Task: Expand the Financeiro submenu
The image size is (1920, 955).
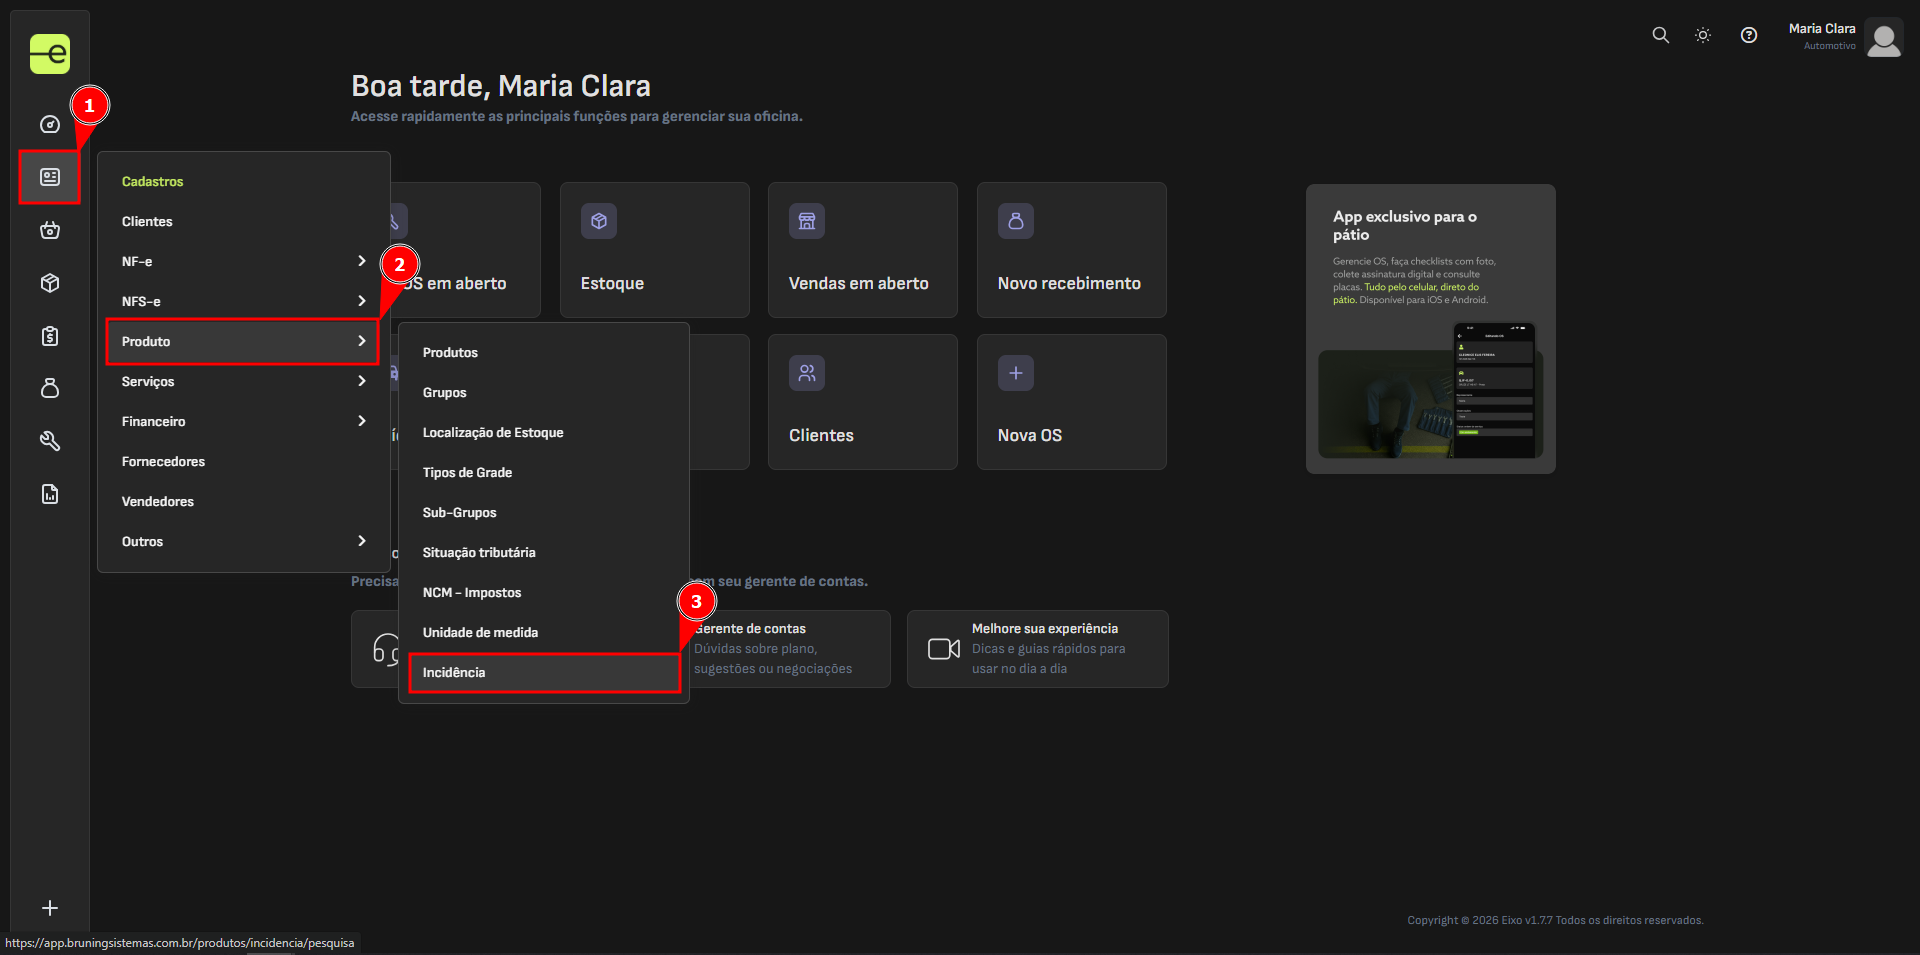Action: (243, 421)
